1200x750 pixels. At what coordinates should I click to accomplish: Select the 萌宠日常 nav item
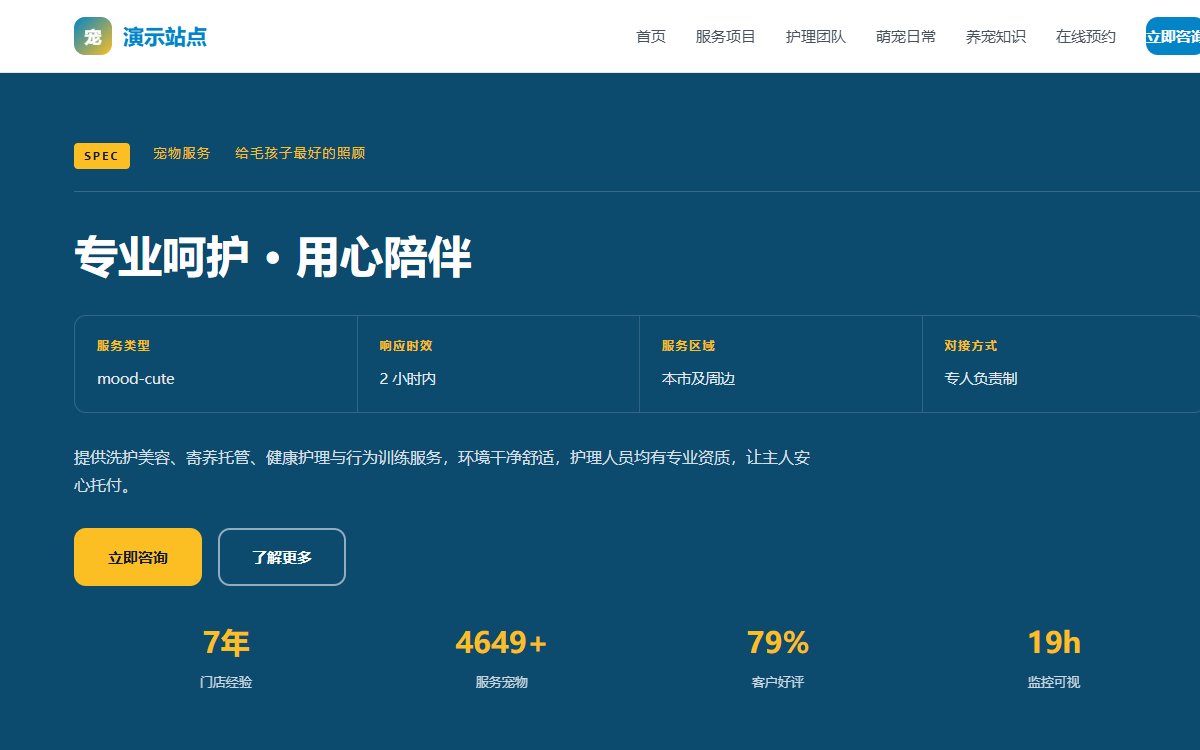[x=906, y=37]
